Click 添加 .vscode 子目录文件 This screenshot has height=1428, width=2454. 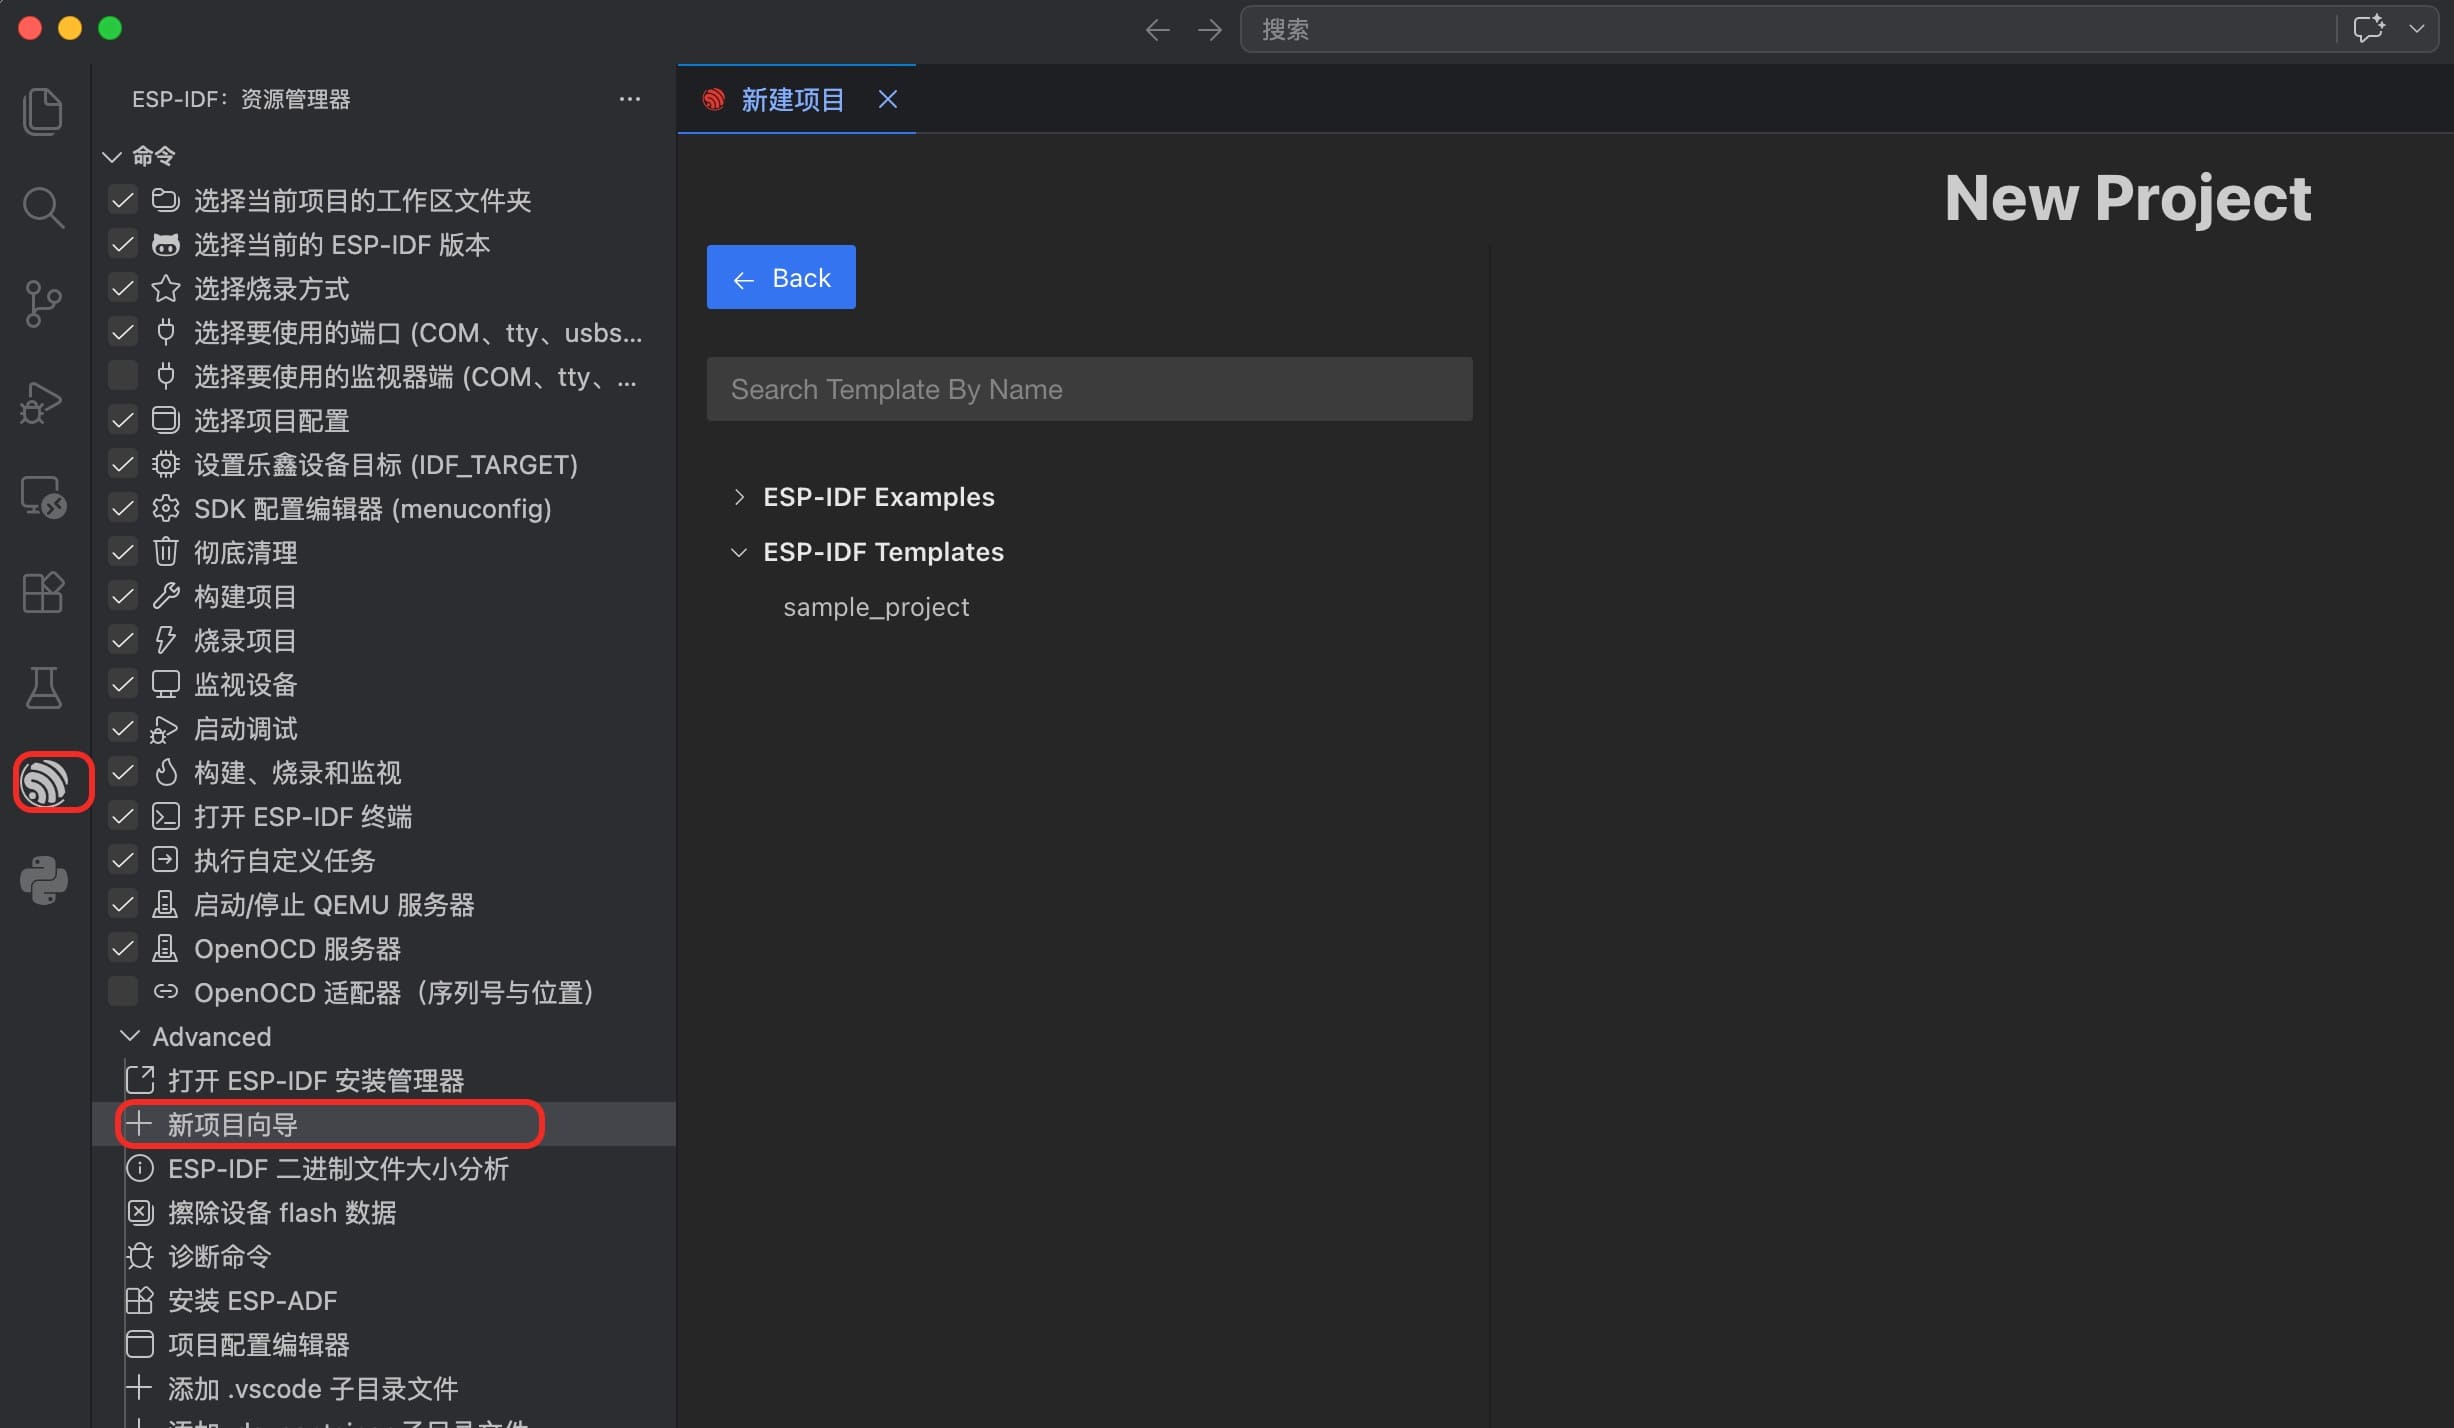coord(313,1388)
